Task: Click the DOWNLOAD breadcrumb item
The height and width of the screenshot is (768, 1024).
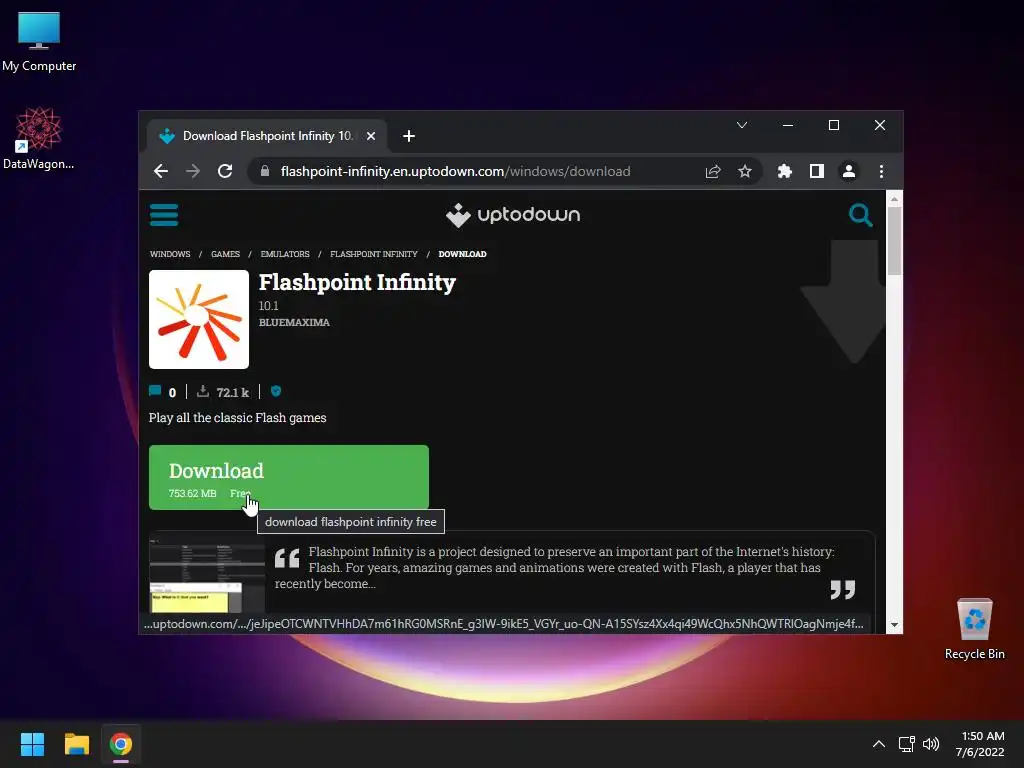Action: (462, 254)
